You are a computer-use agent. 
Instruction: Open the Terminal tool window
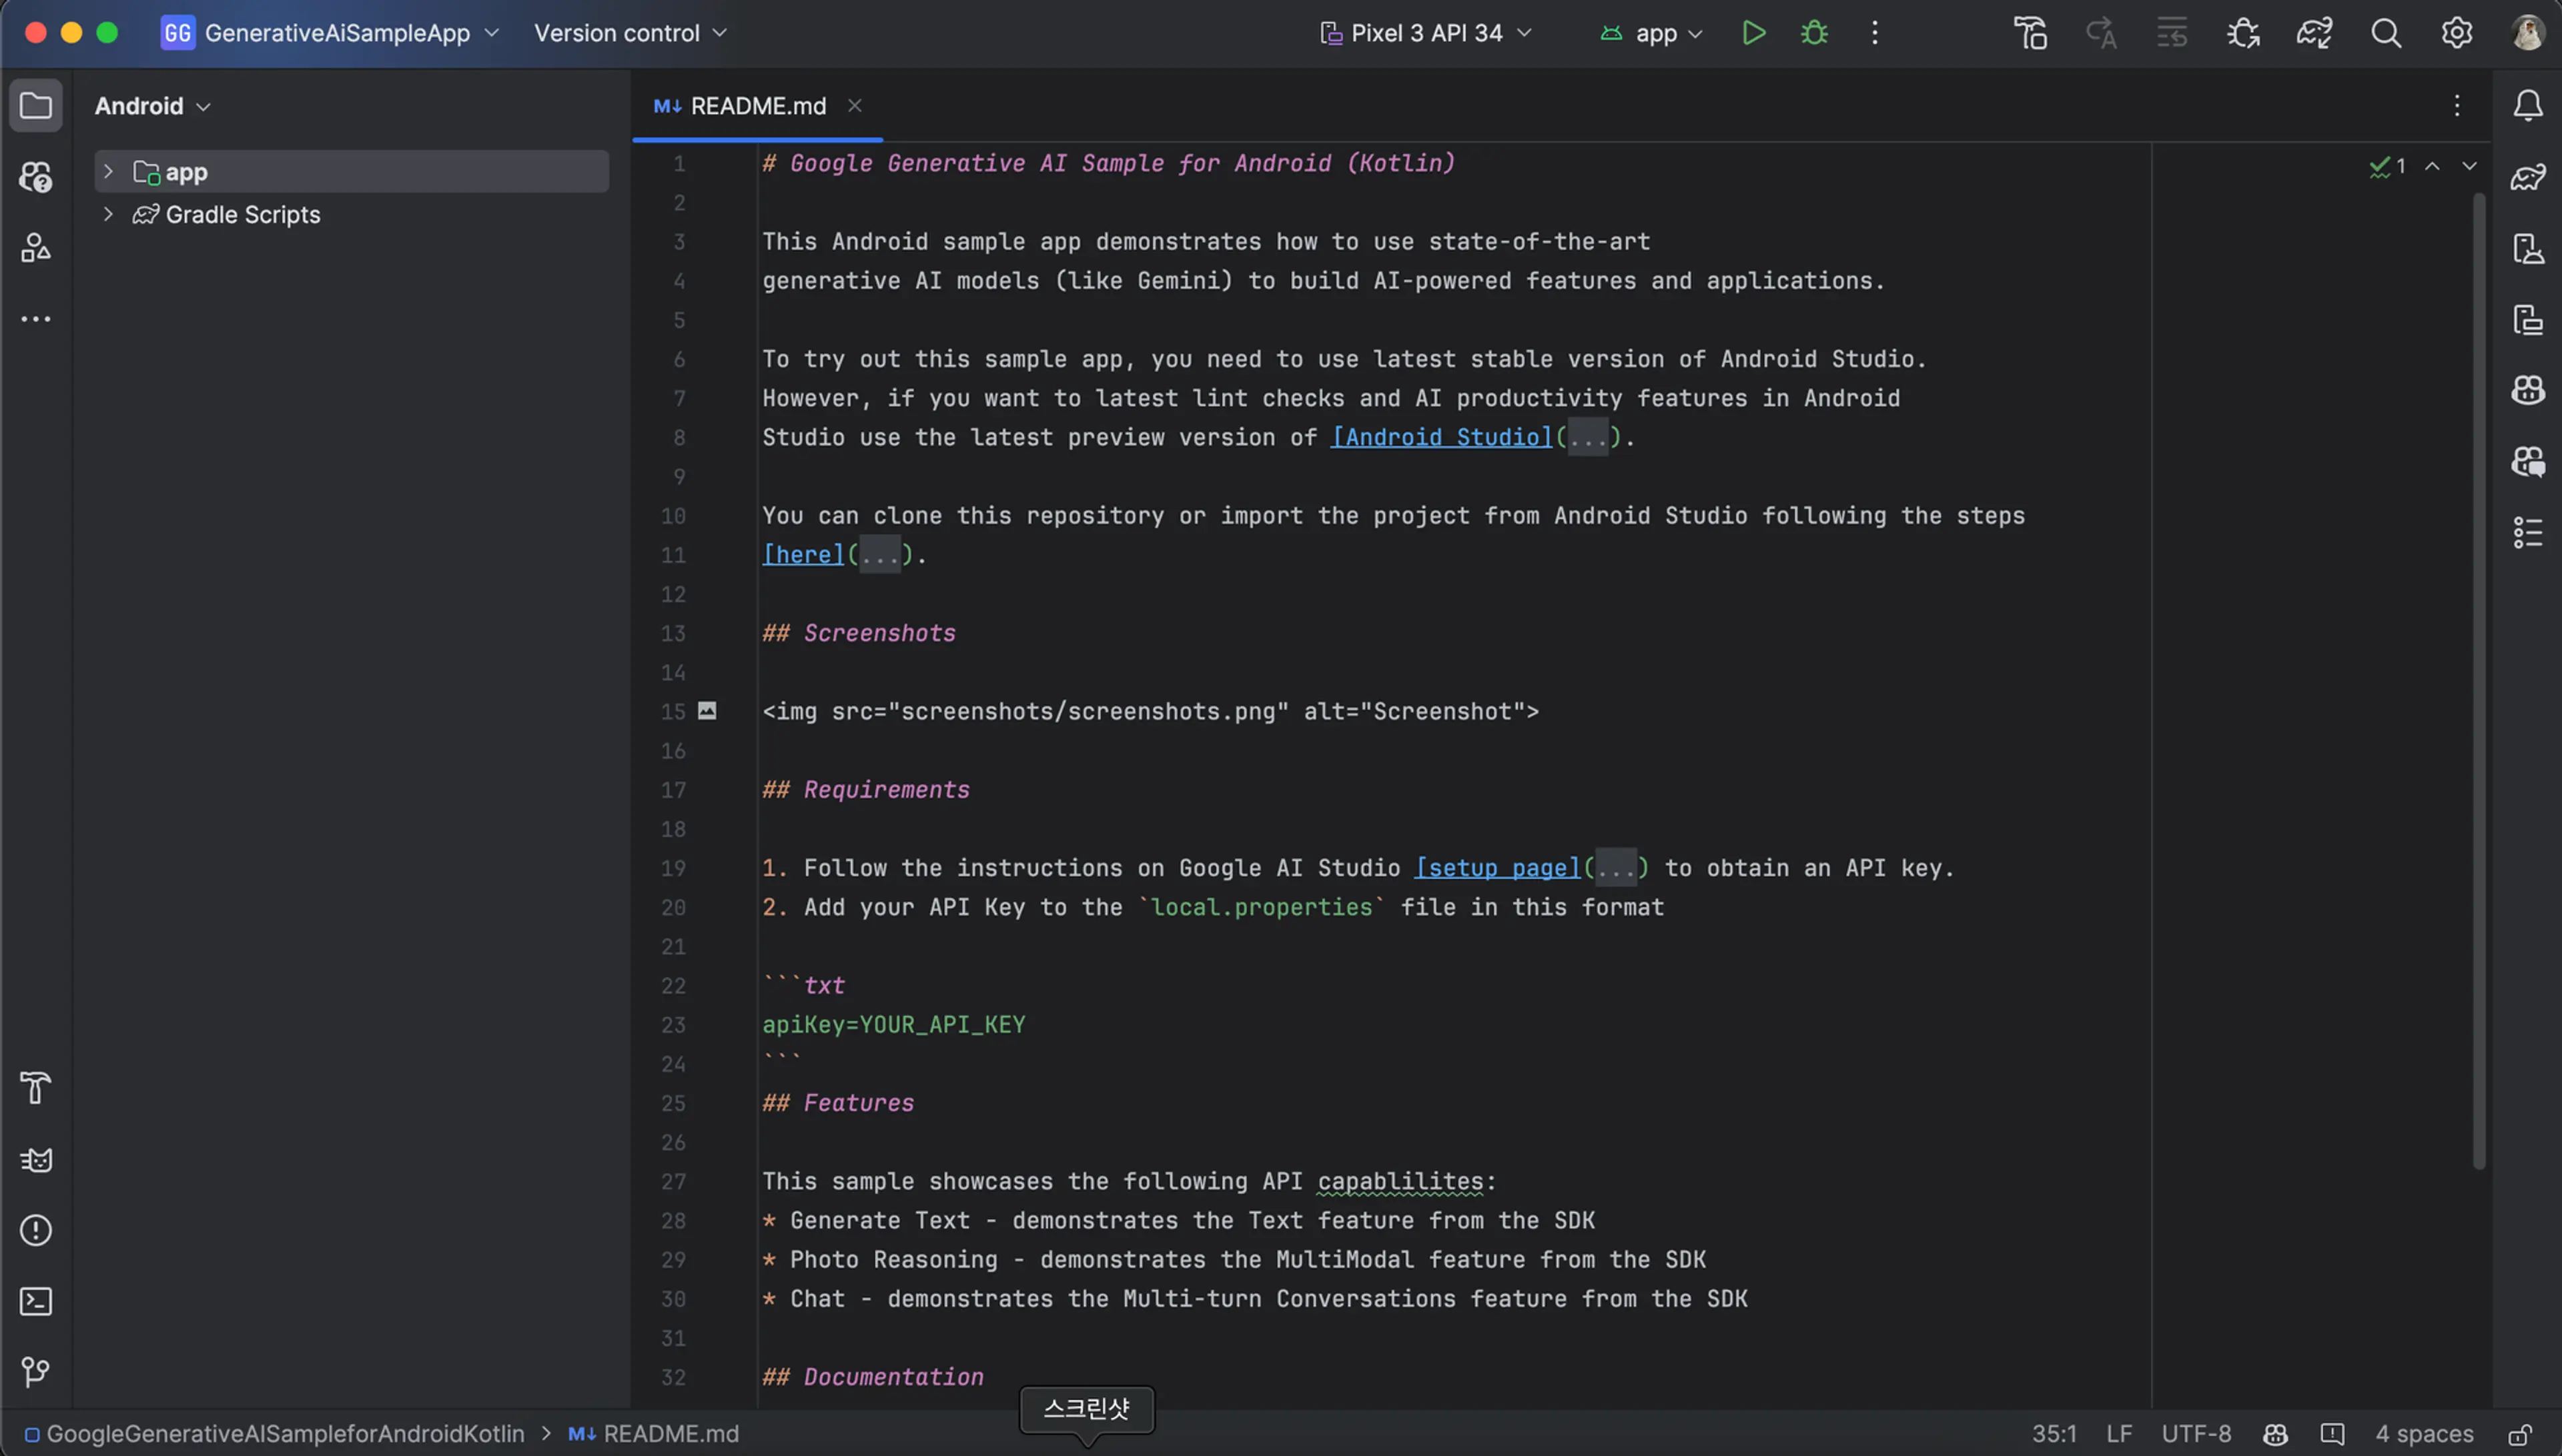36,1301
